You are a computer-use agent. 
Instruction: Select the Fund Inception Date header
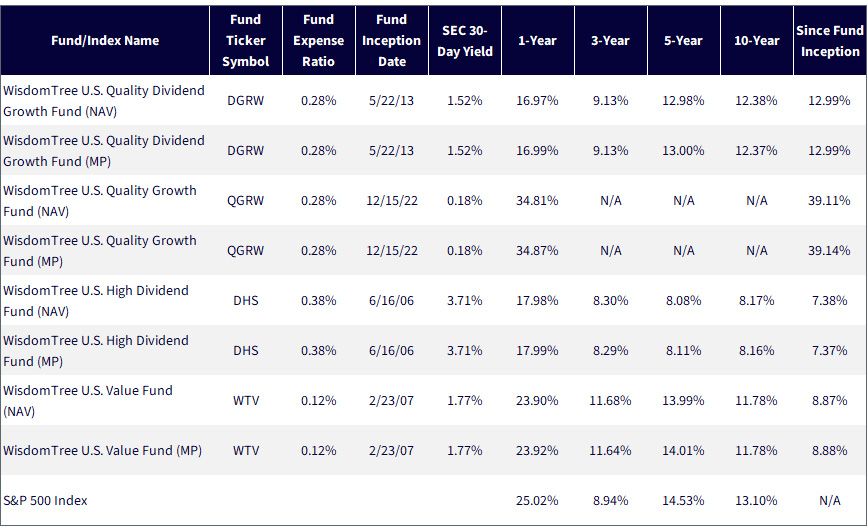[x=391, y=40]
